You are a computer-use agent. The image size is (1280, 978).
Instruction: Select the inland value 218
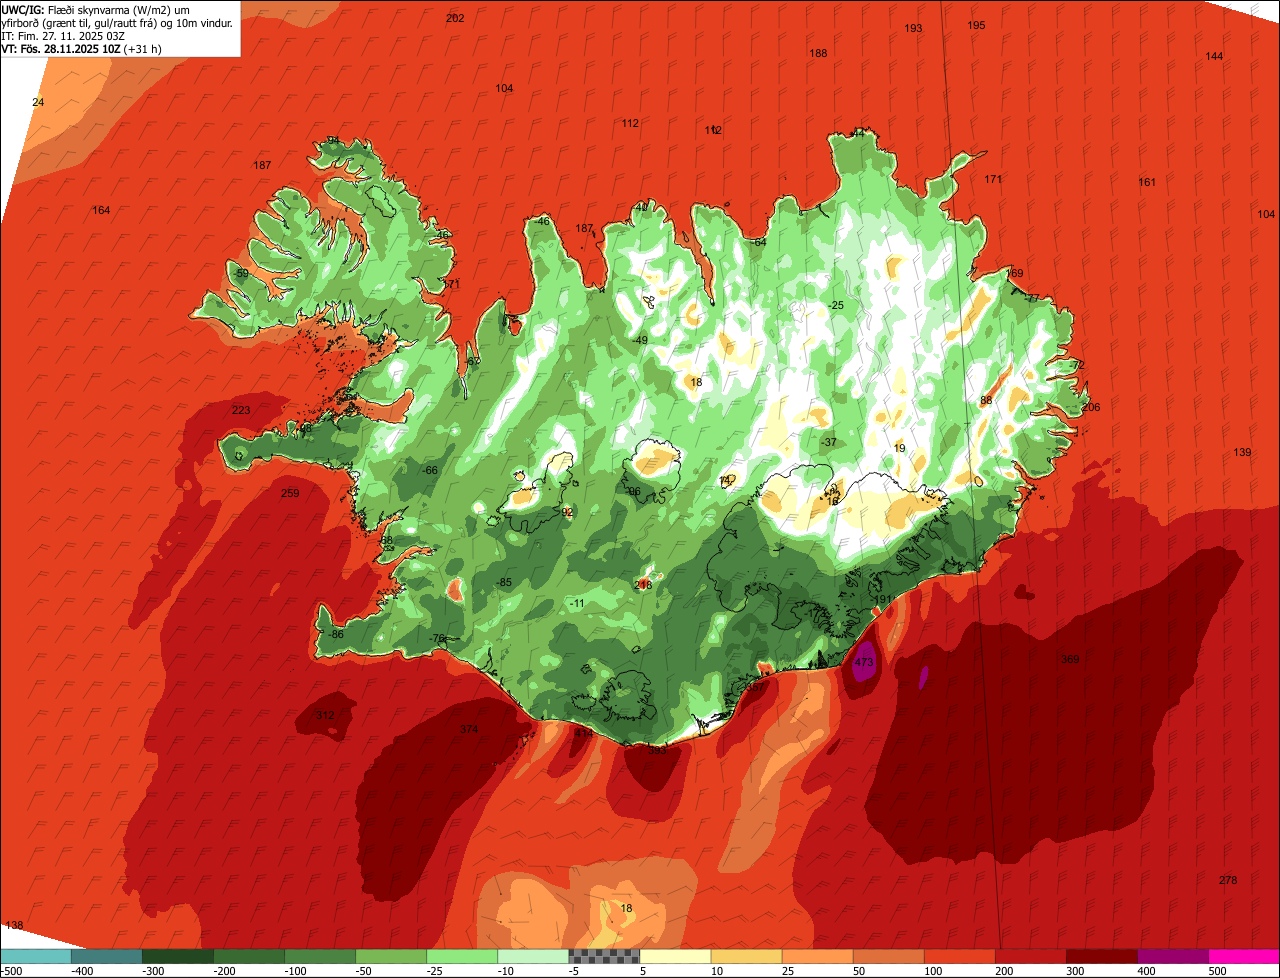coord(643,584)
